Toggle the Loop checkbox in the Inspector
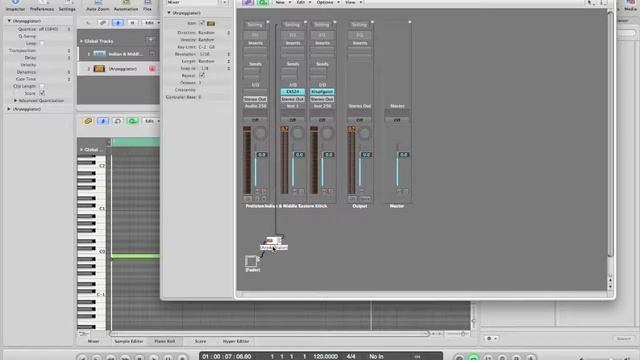Viewport: 640px width, 360px height. [x=42, y=43]
